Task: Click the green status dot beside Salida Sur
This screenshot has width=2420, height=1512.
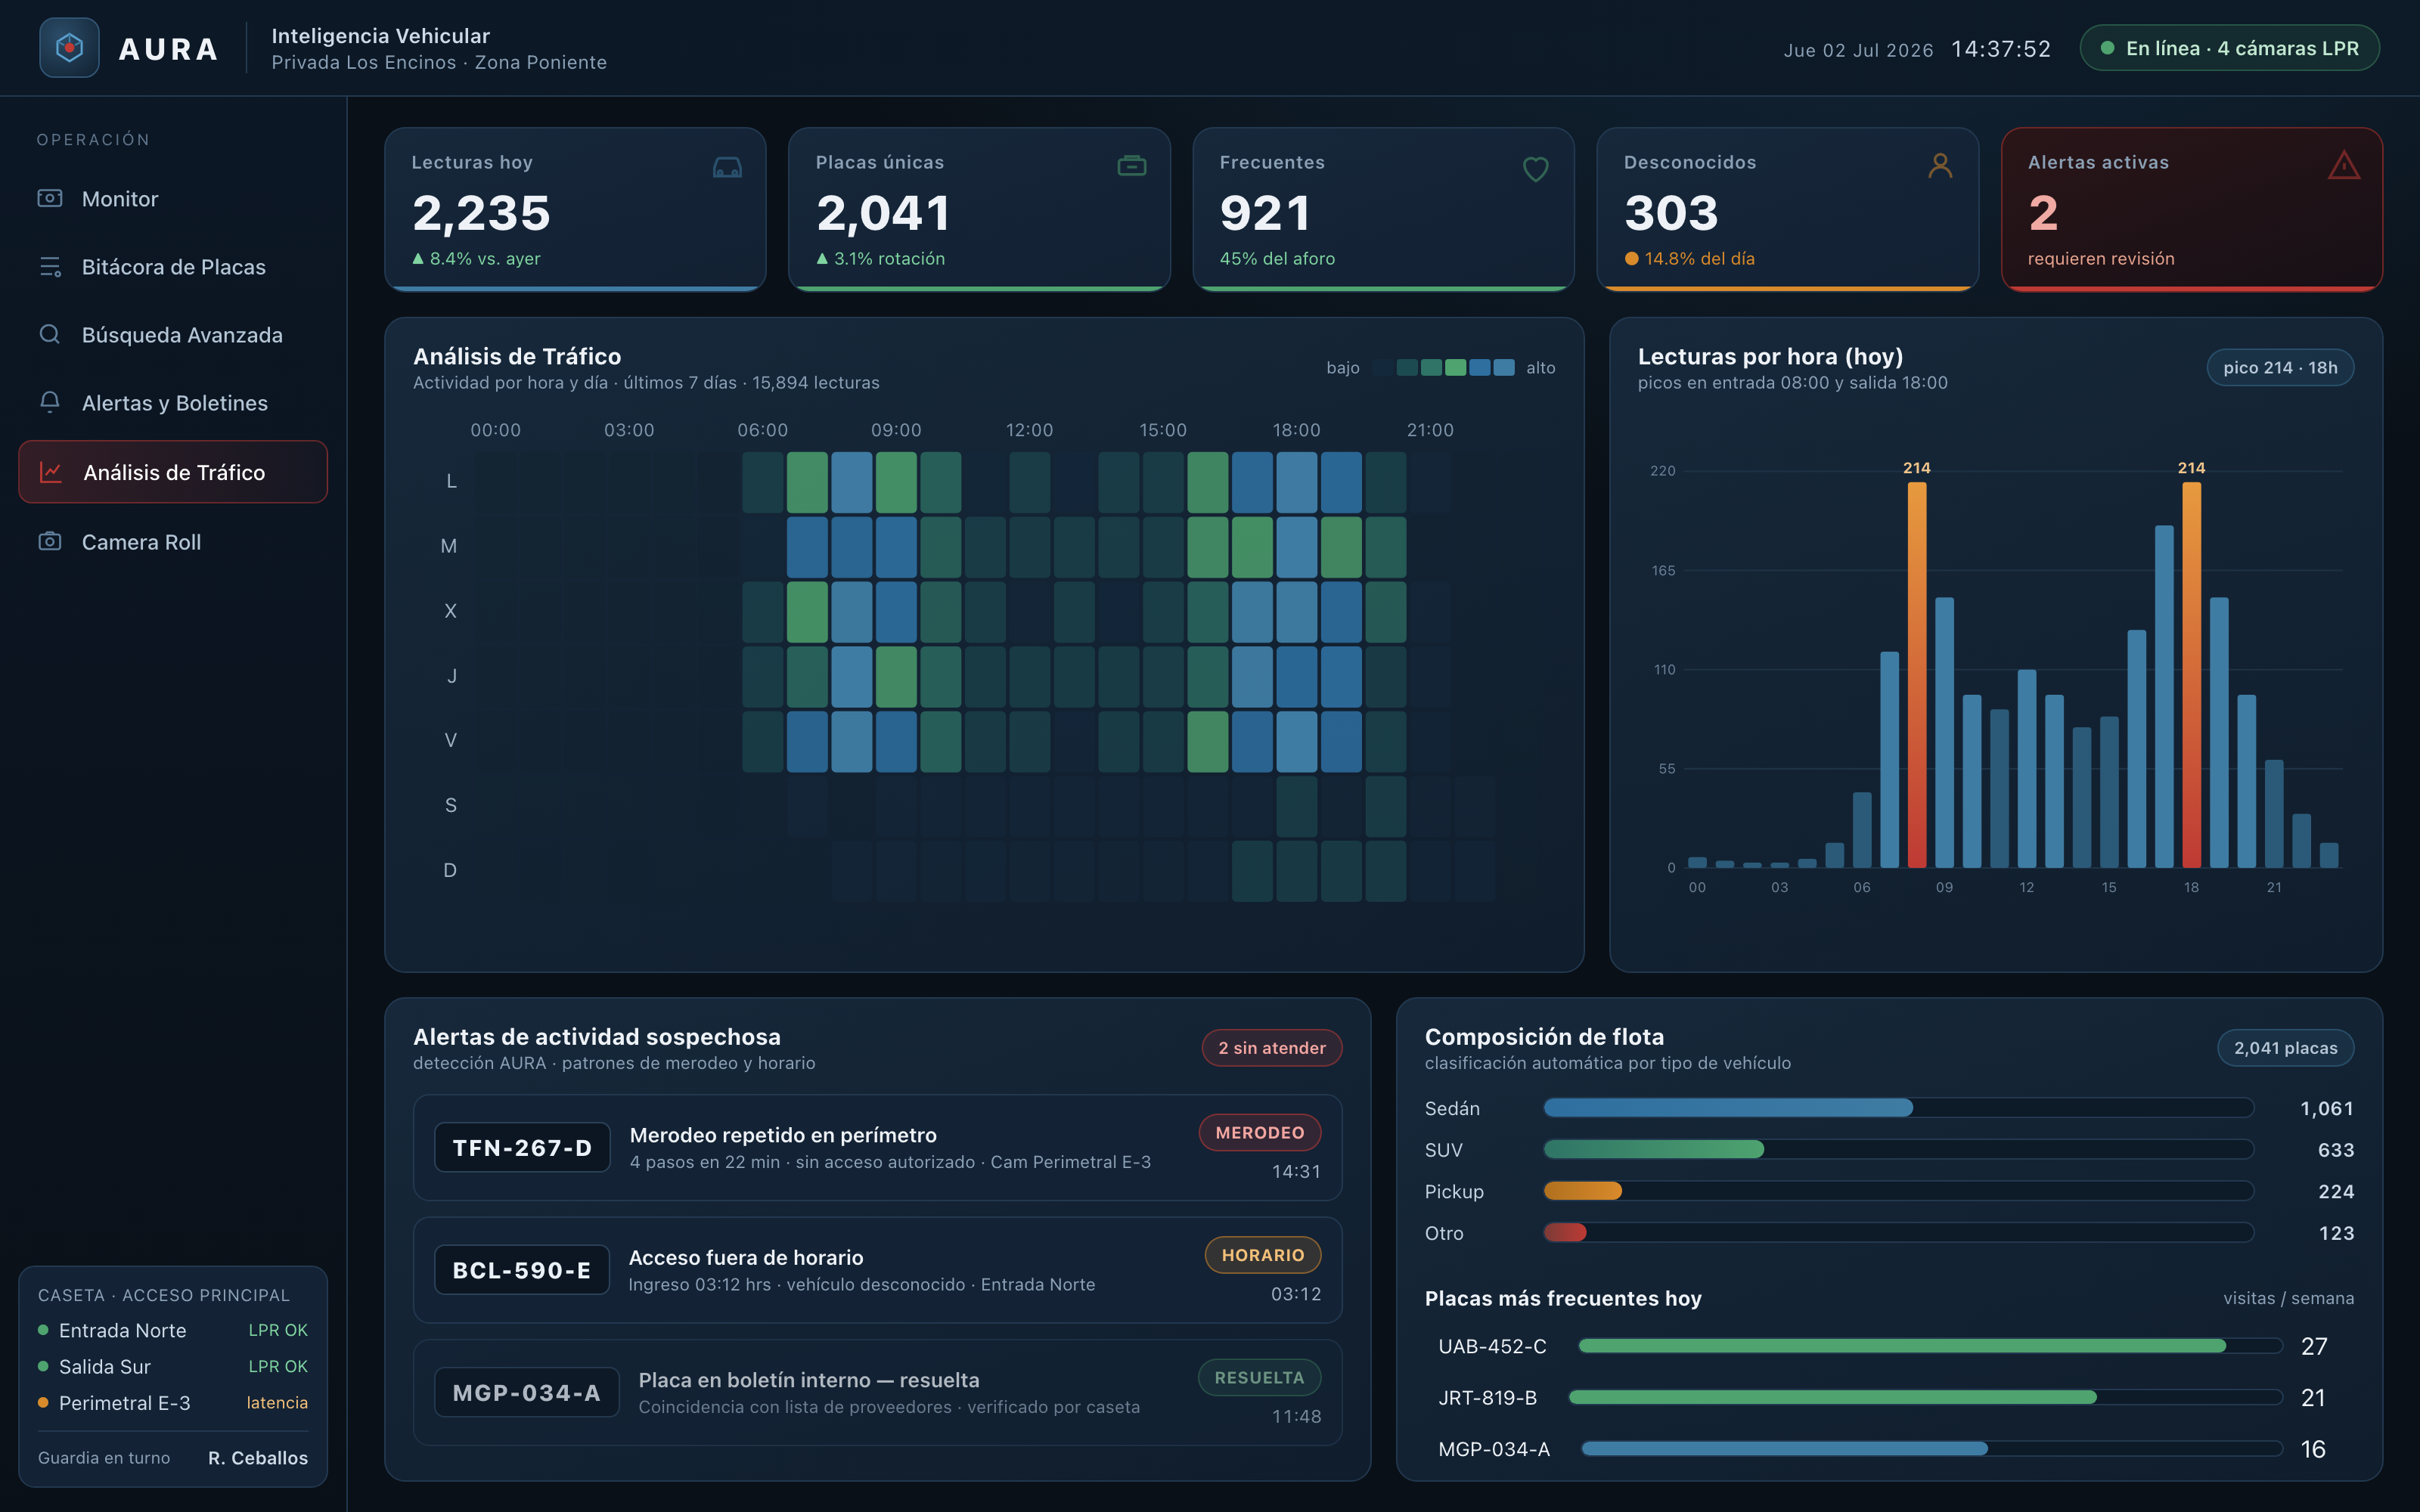Action: tap(43, 1366)
